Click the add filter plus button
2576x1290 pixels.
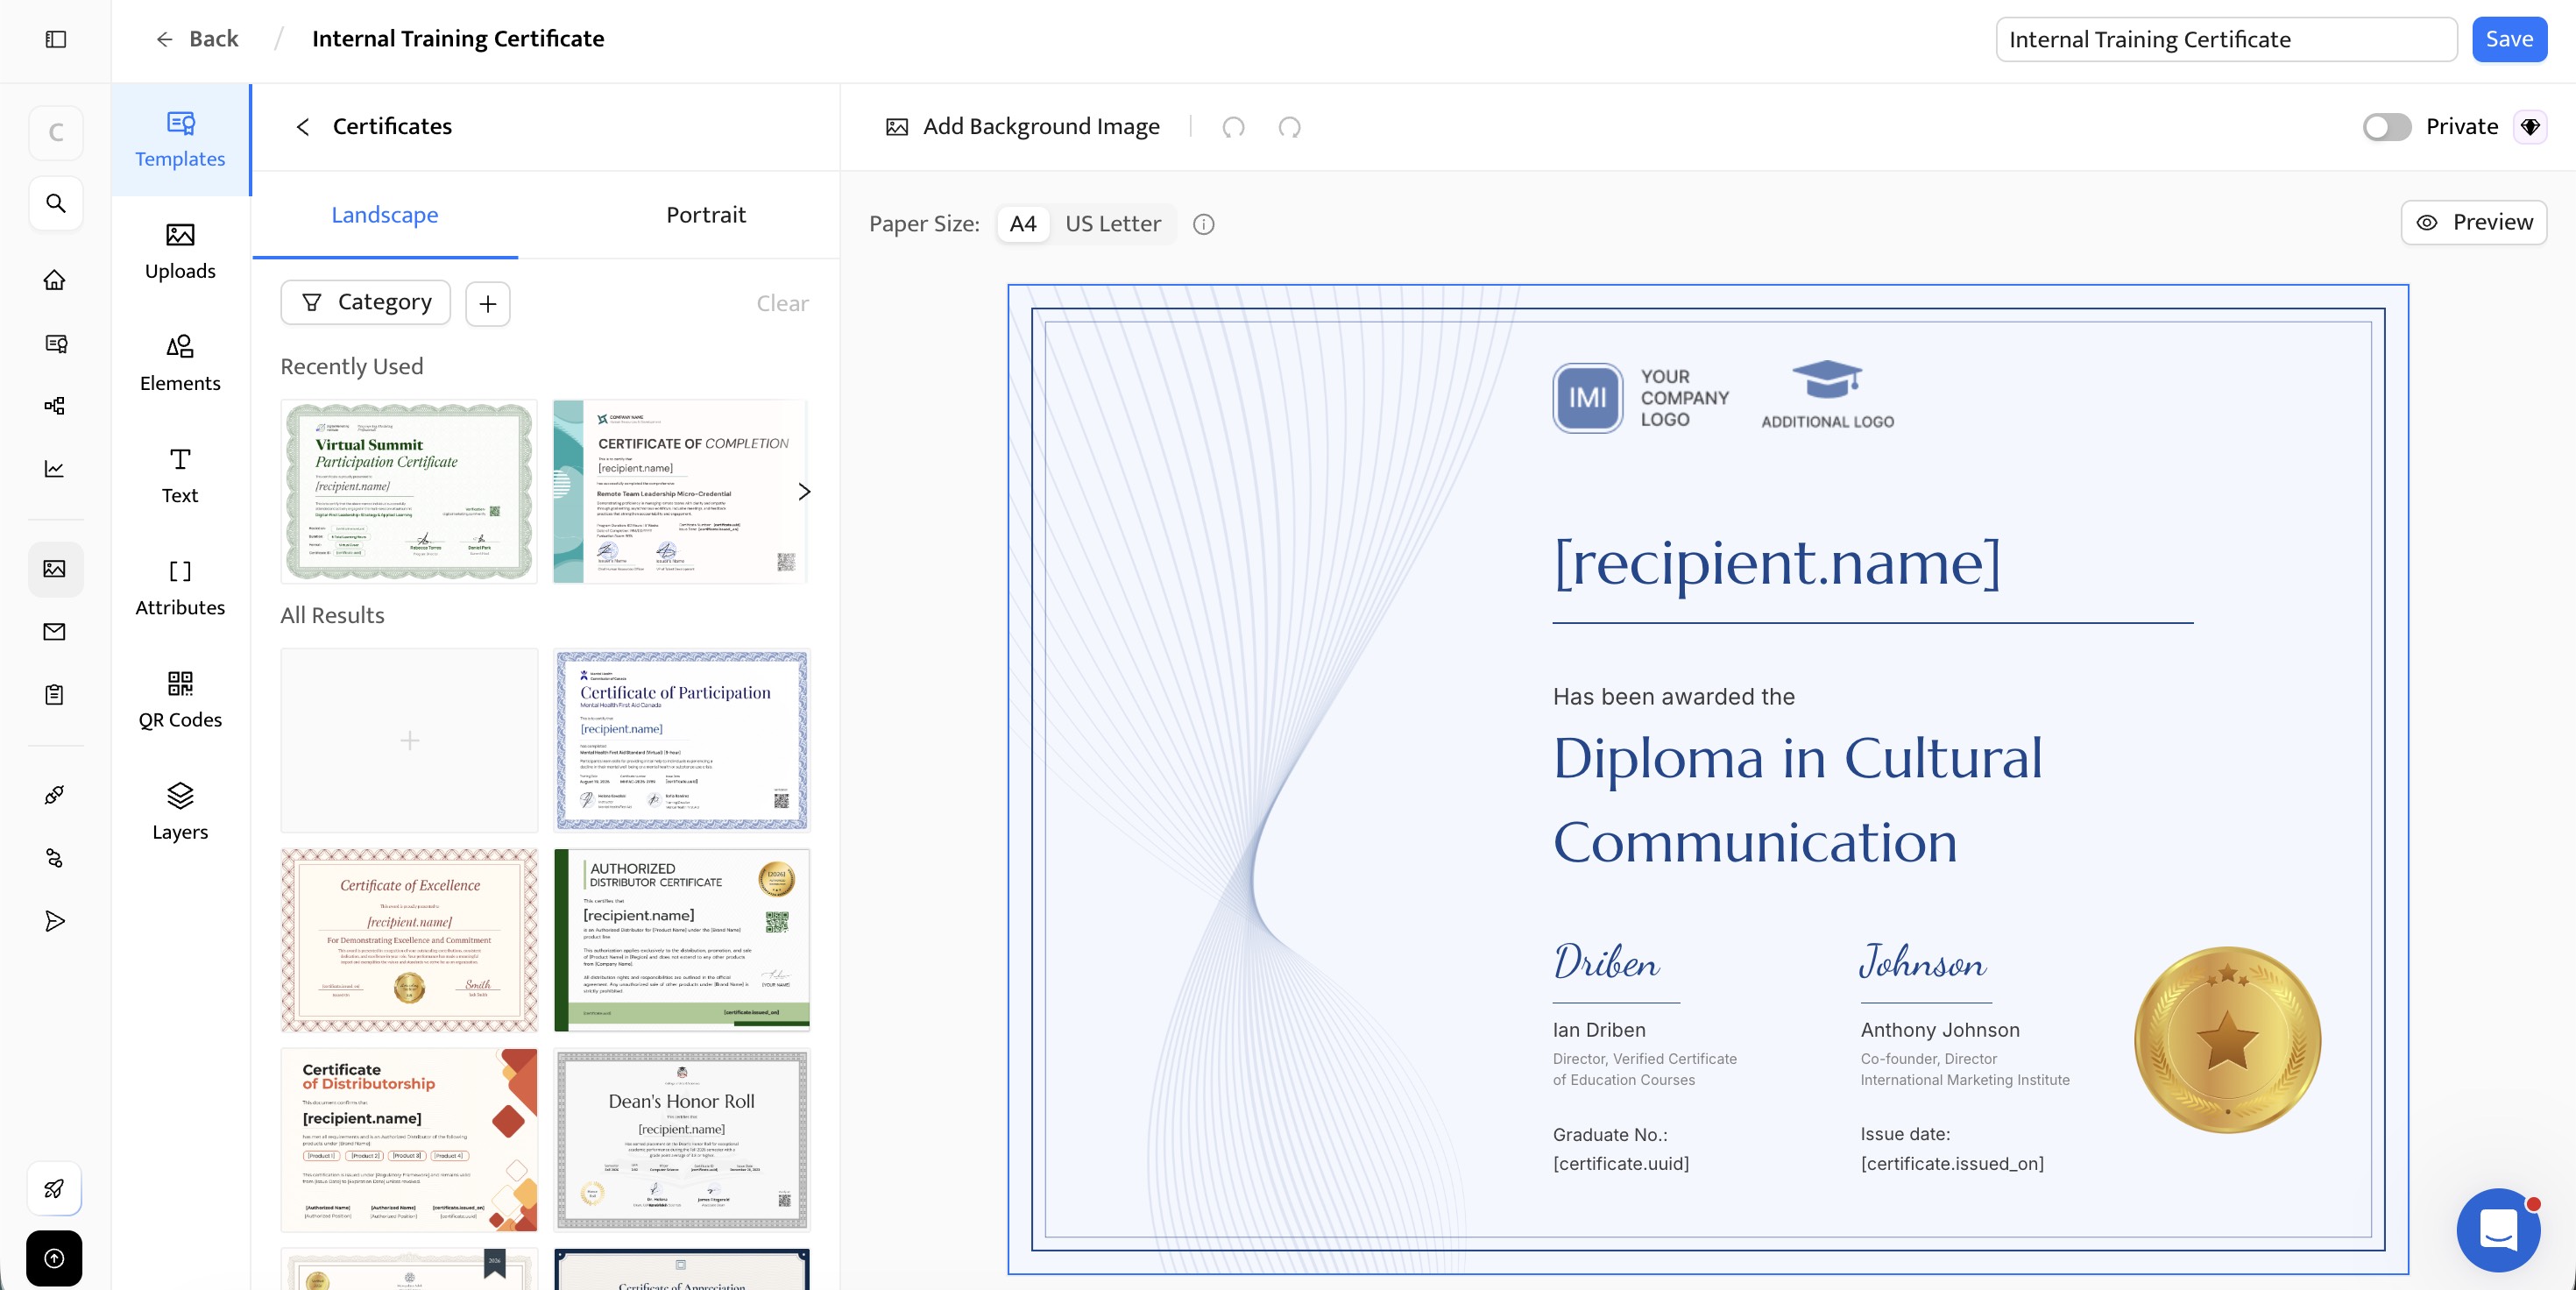[x=488, y=303]
